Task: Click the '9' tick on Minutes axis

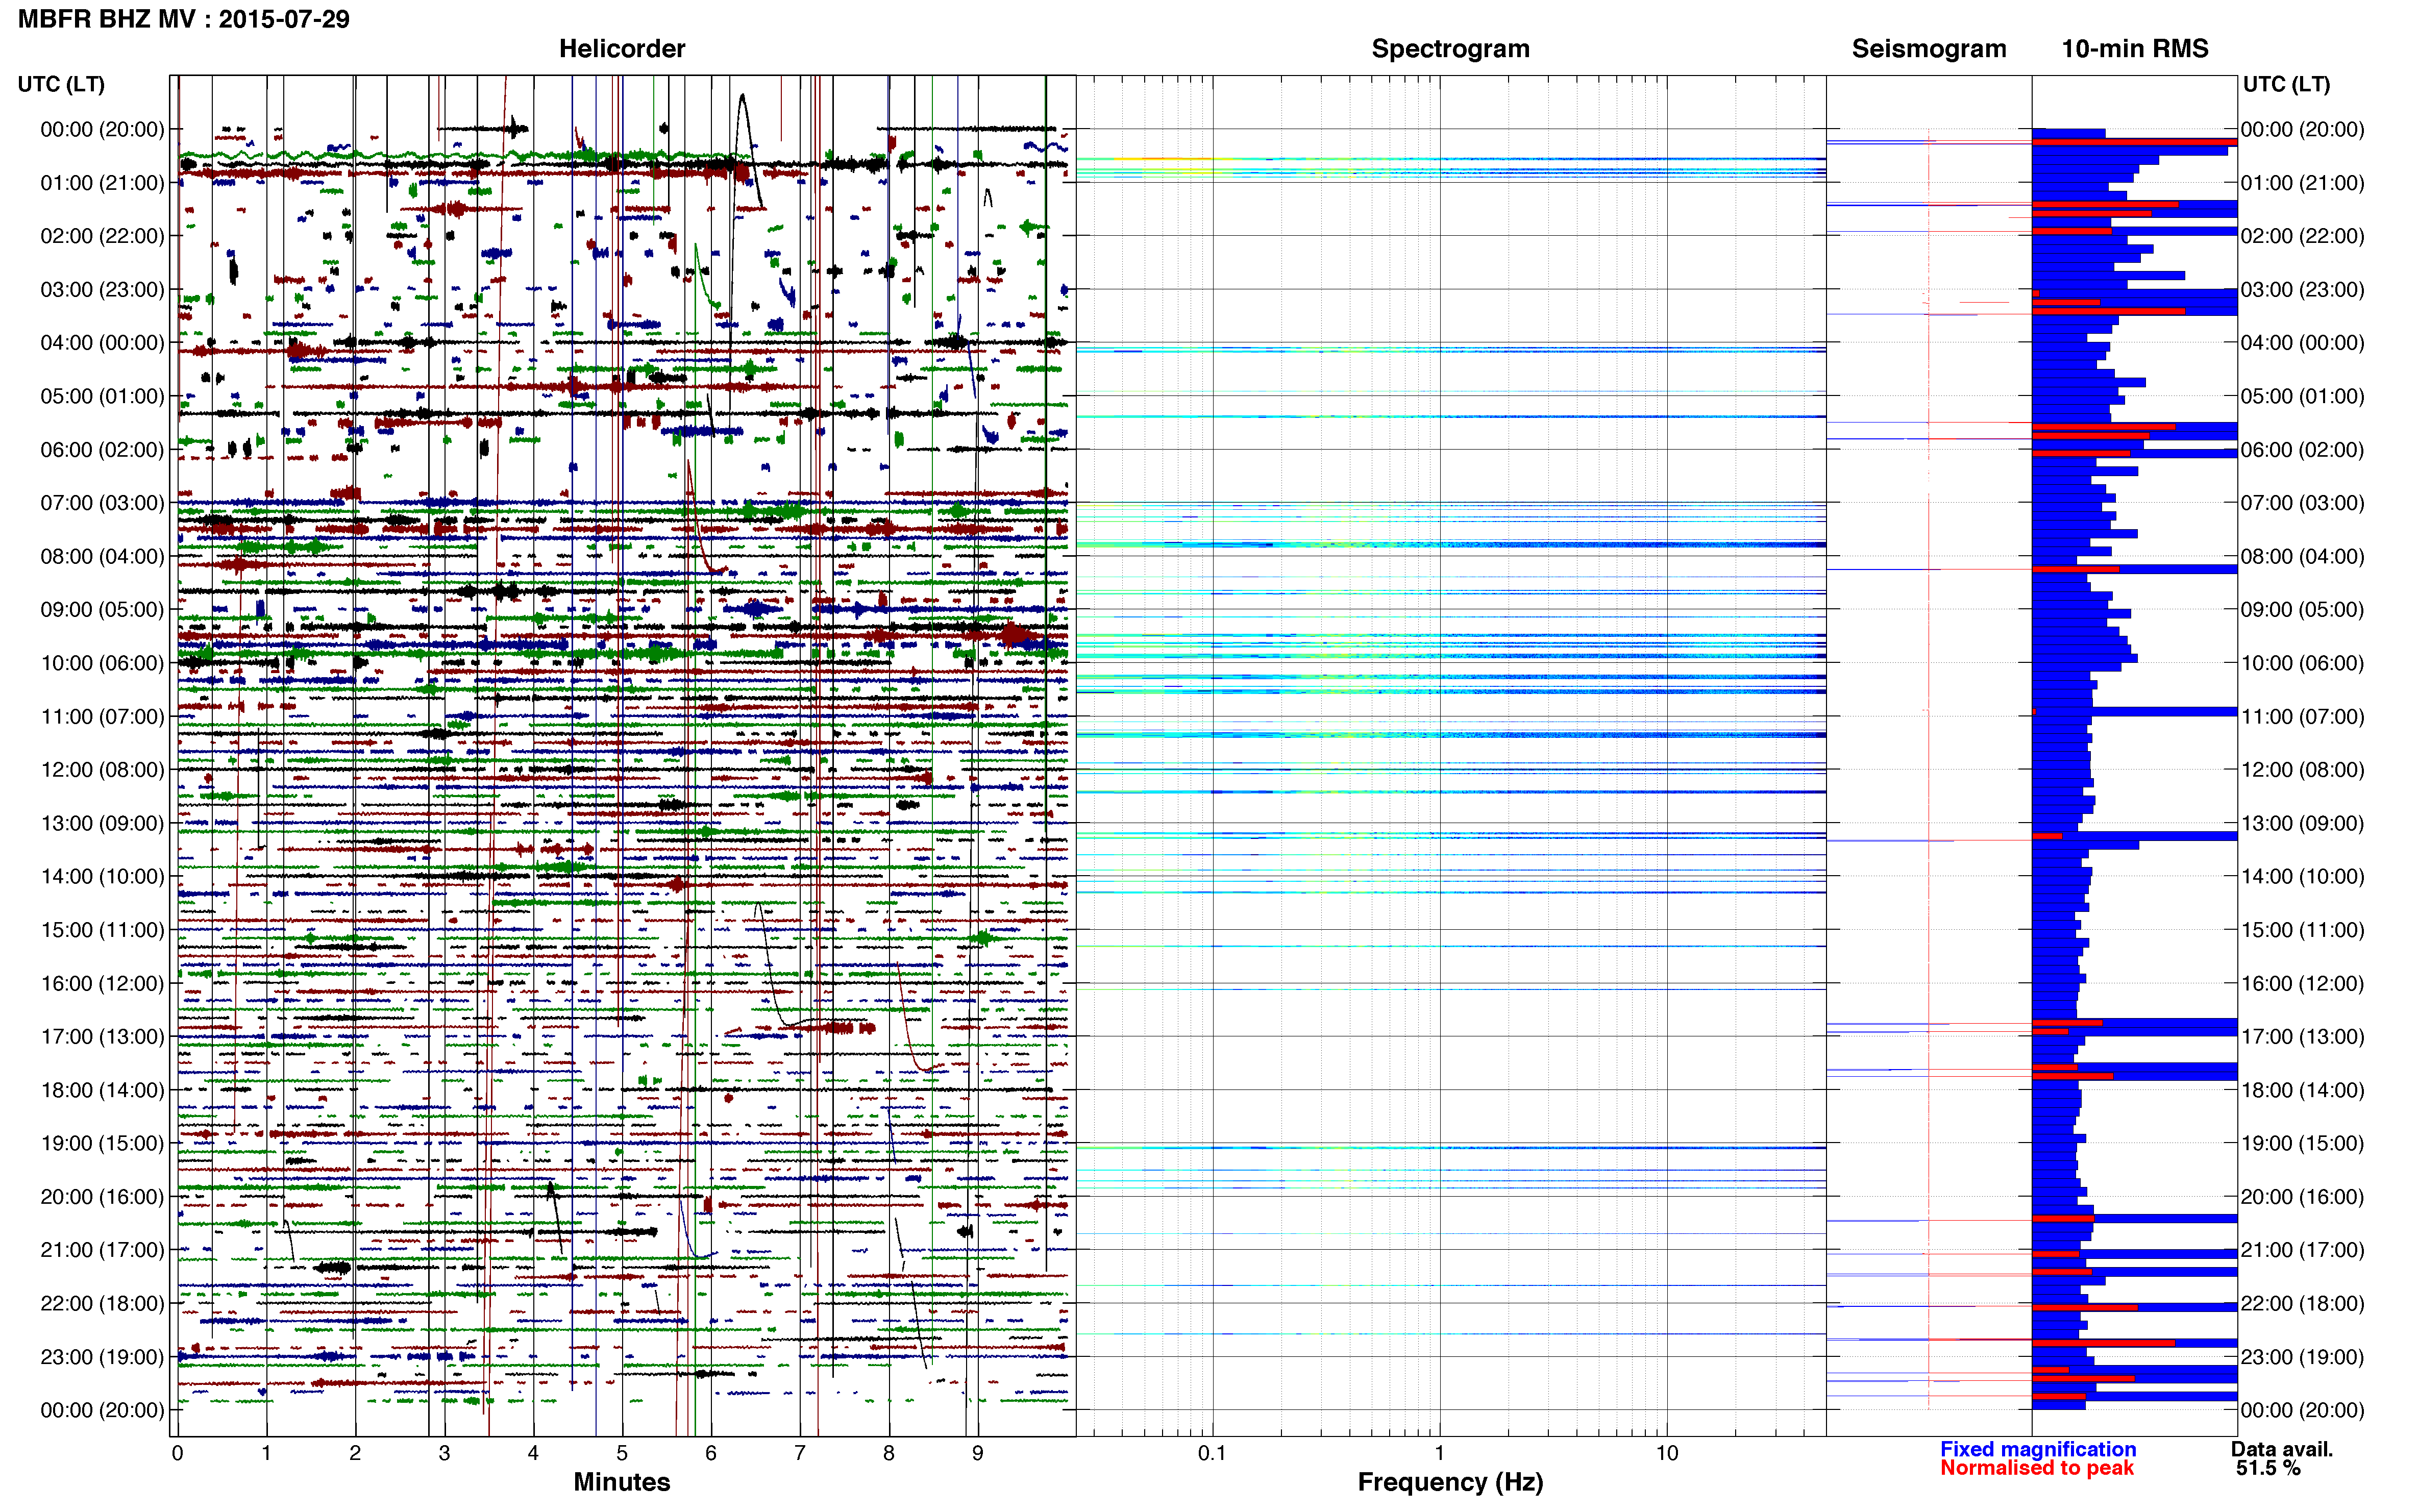Action: 978,1453
